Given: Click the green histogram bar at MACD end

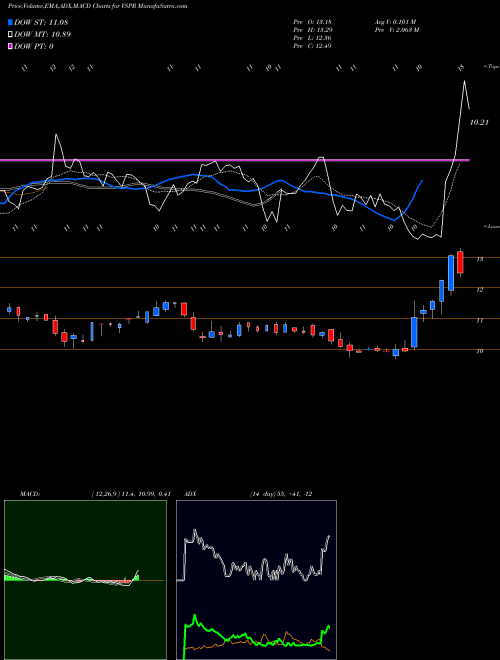Looking at the screenshot, I should 136,577.
